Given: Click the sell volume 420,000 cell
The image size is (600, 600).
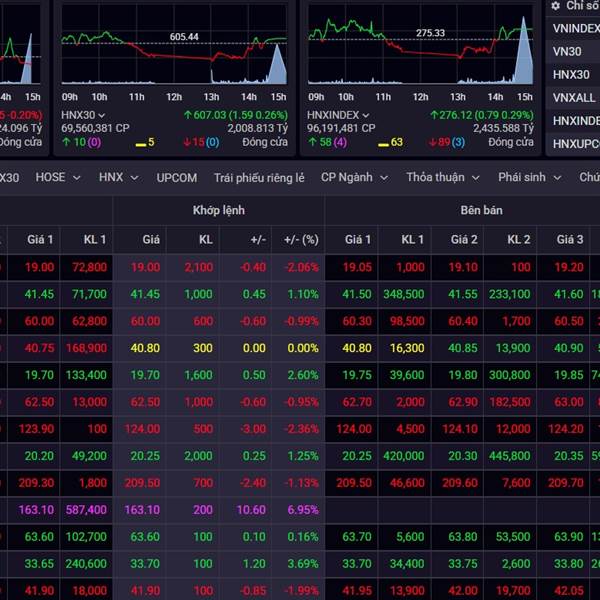Looking at the screenshot, I should point(404,456).
